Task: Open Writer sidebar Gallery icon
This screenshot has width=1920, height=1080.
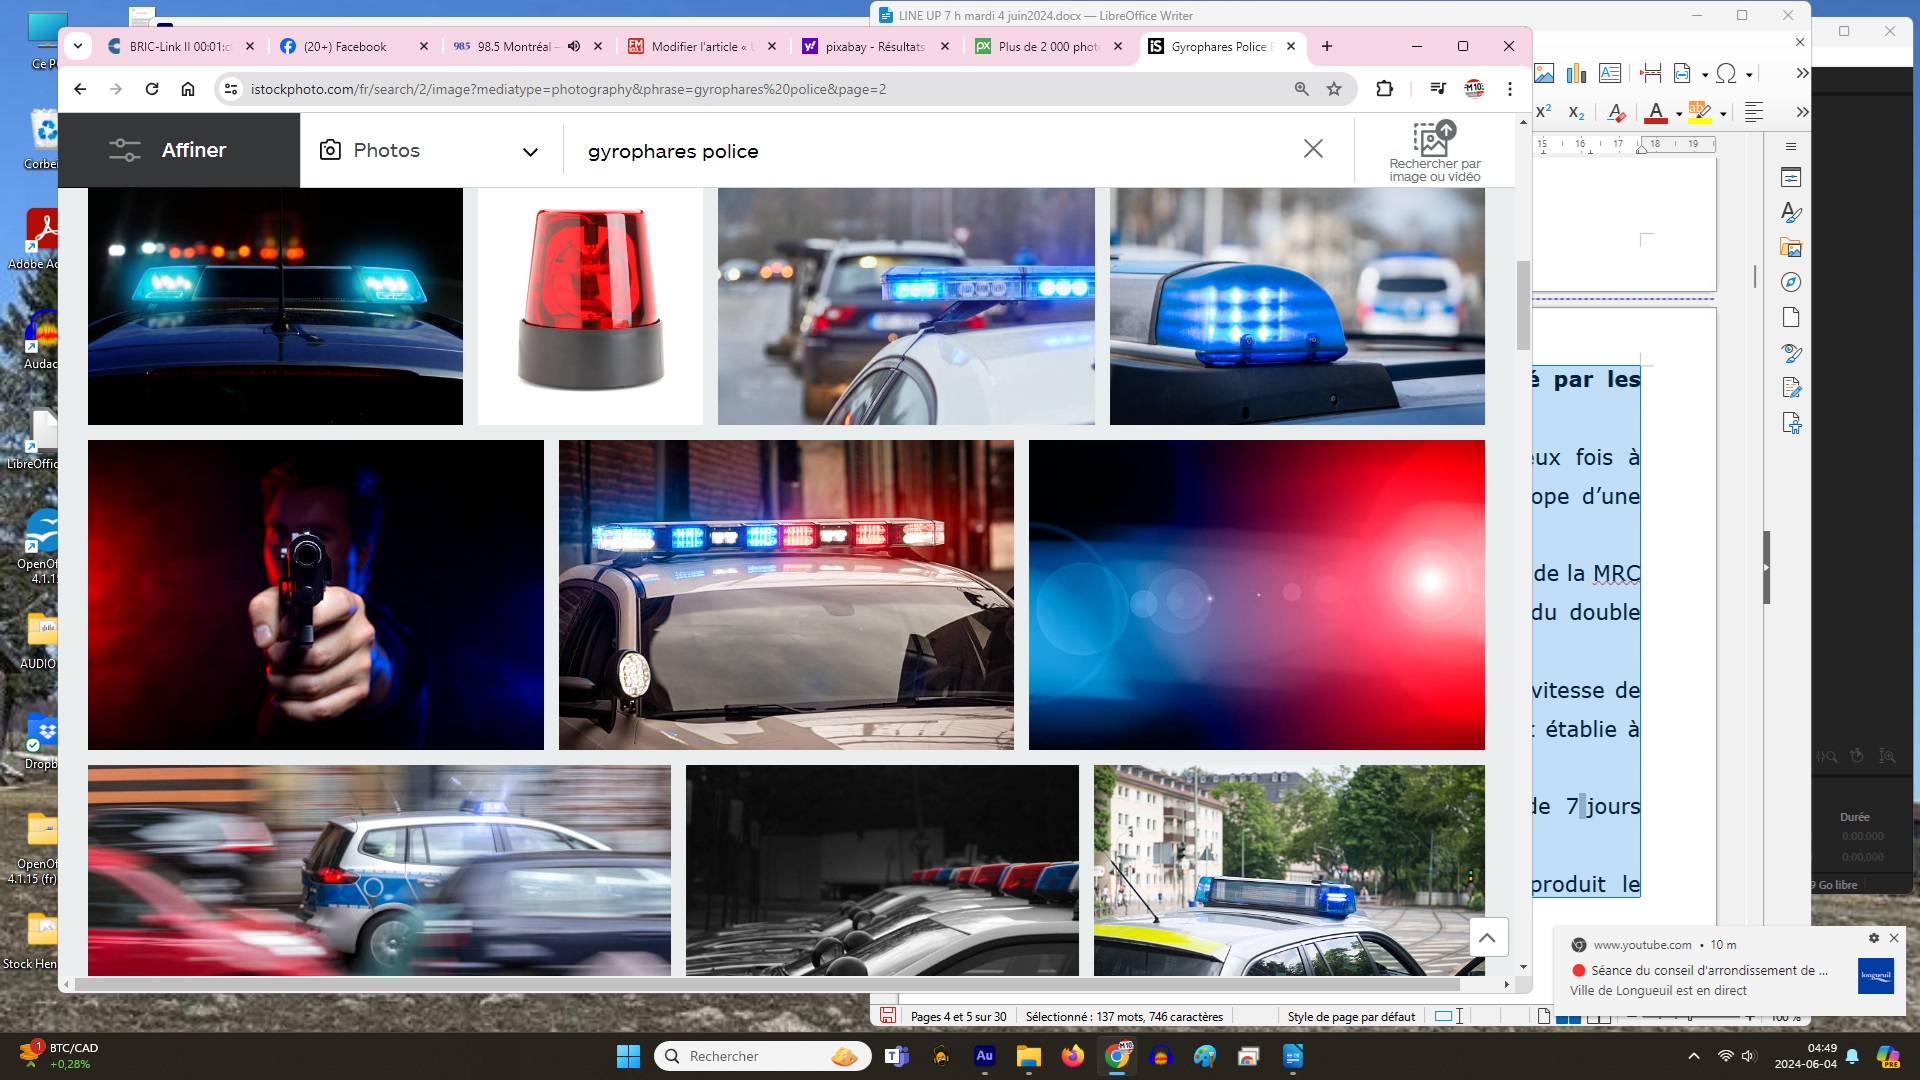Action: click(1791, 248)
